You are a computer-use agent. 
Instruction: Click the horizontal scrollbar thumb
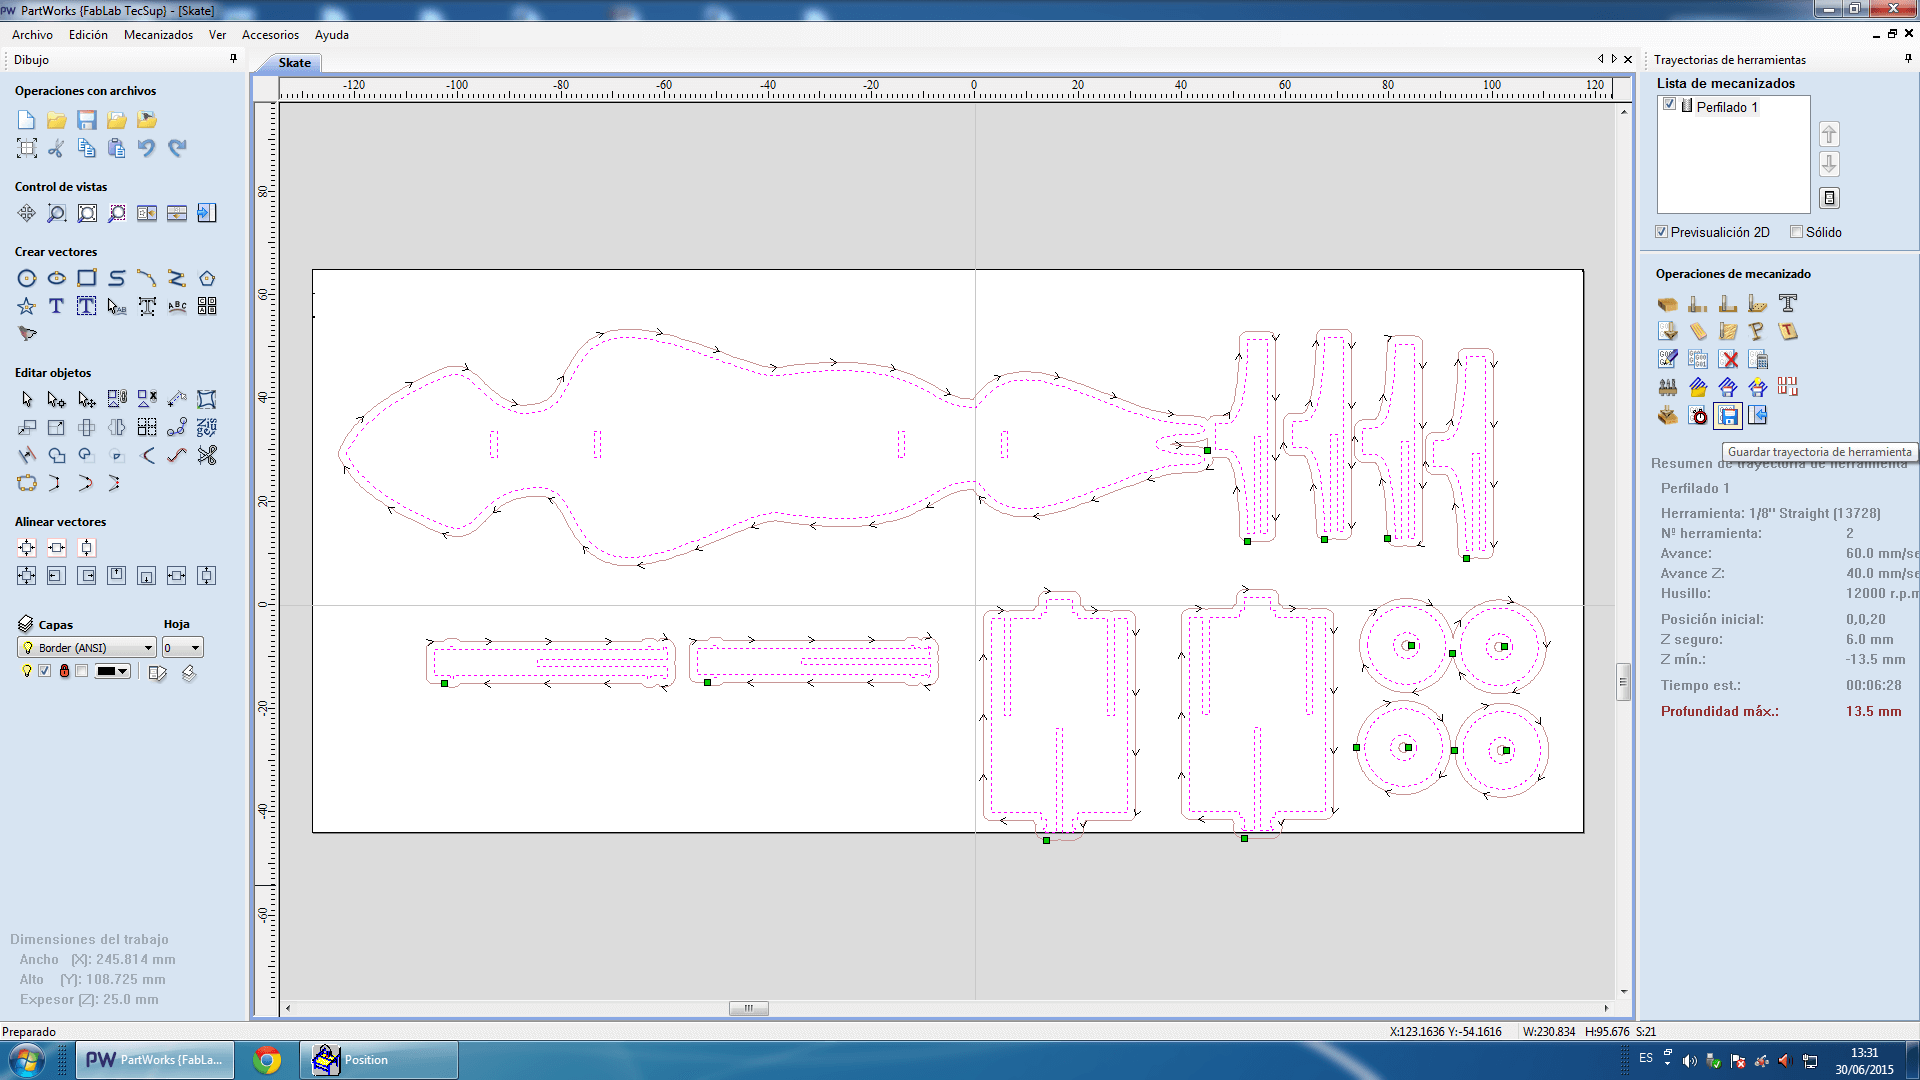click(x=748, y=1008)
